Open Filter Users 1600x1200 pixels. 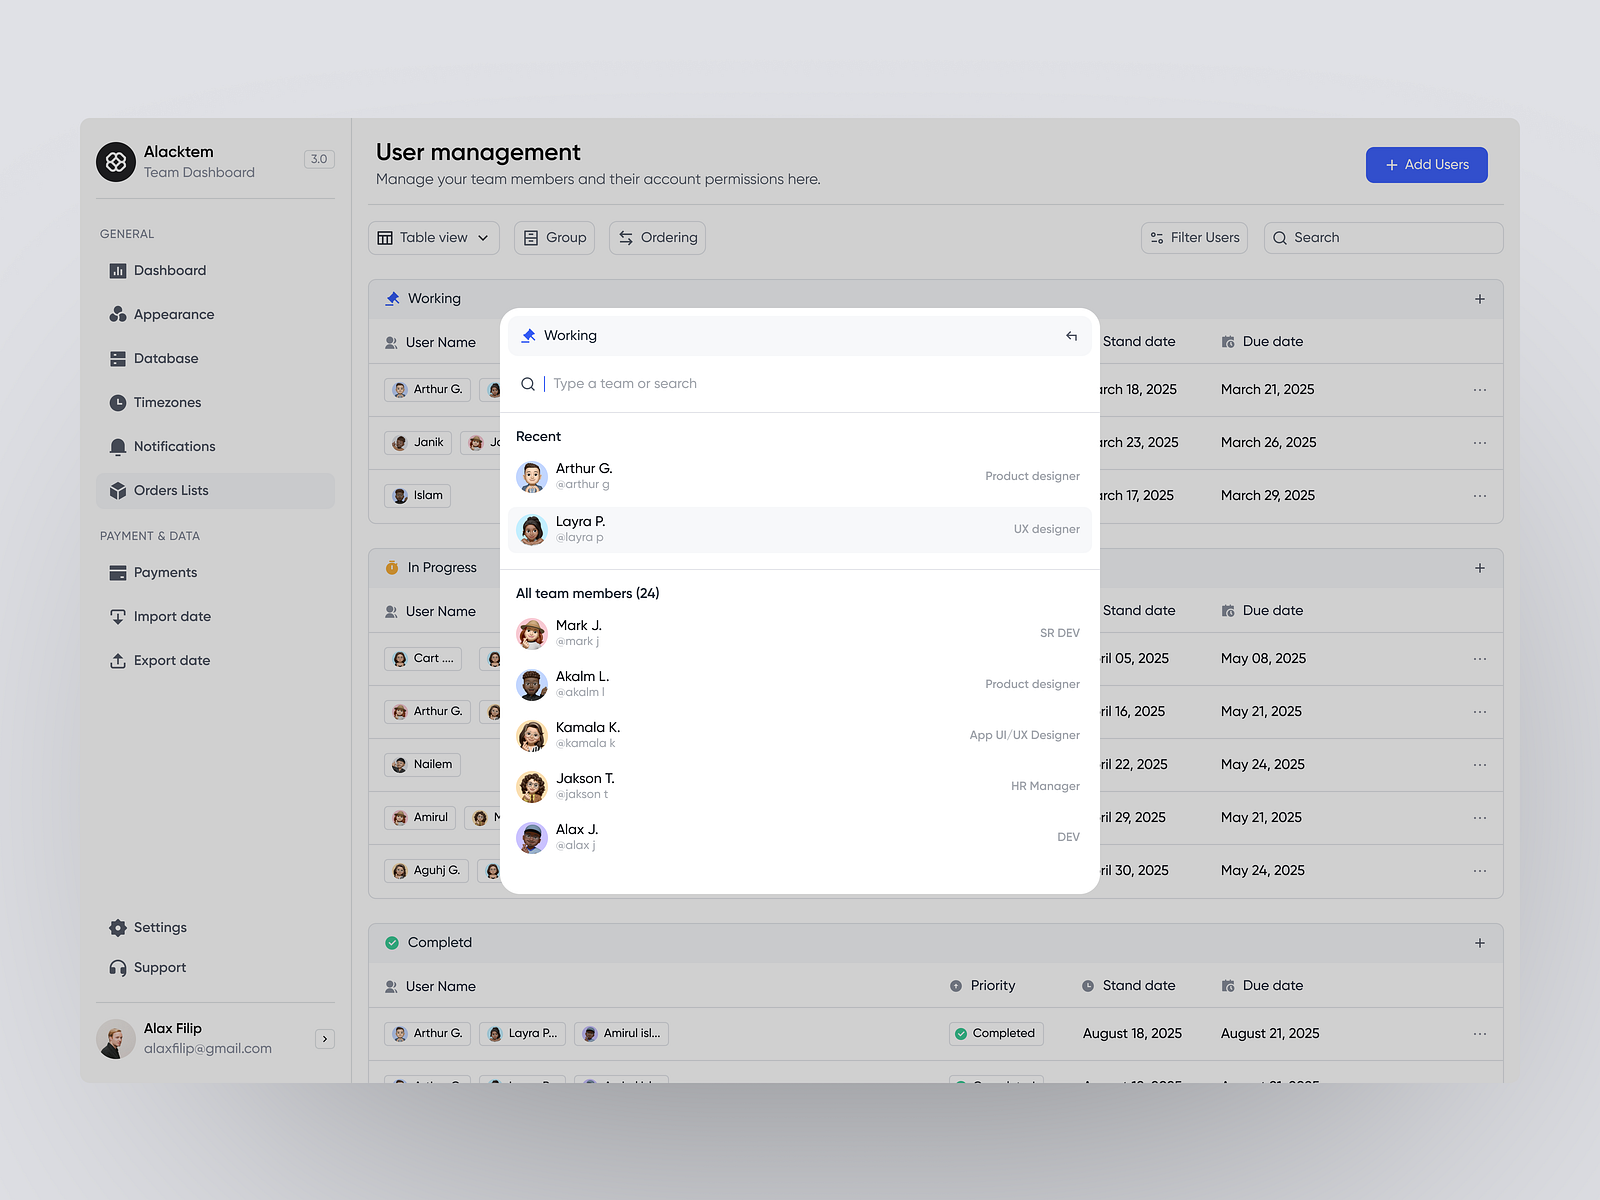[x=1194, y=237]
